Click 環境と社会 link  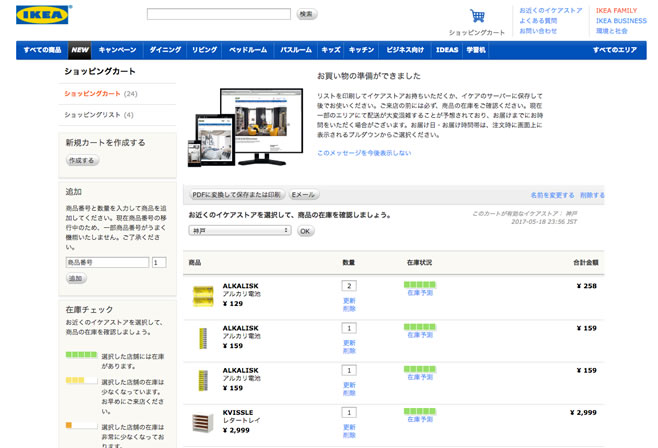pos(611,31)
